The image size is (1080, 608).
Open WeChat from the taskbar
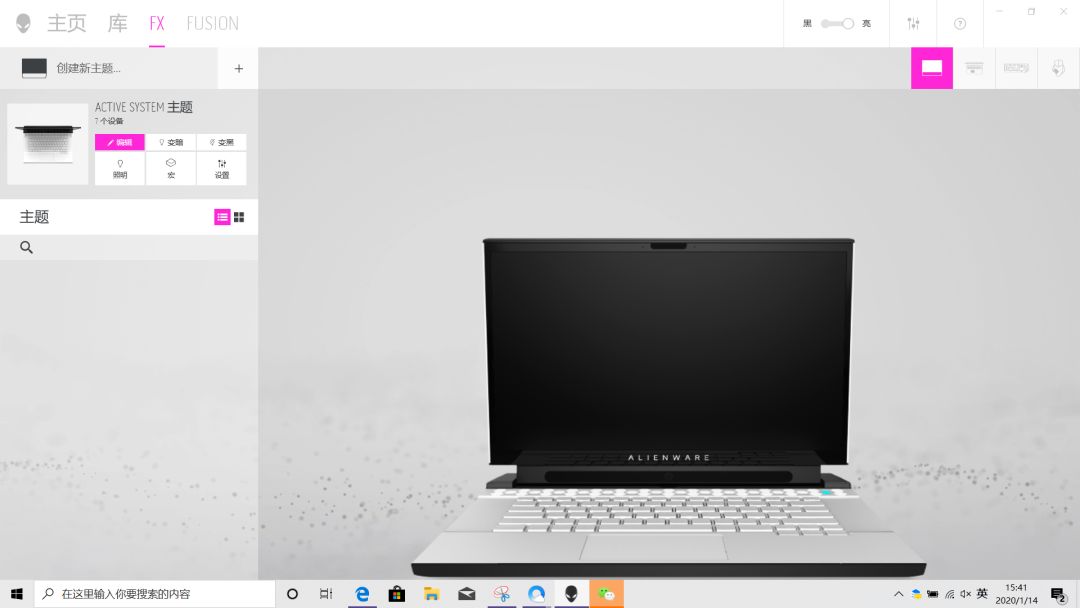click(x=606, y=594)
